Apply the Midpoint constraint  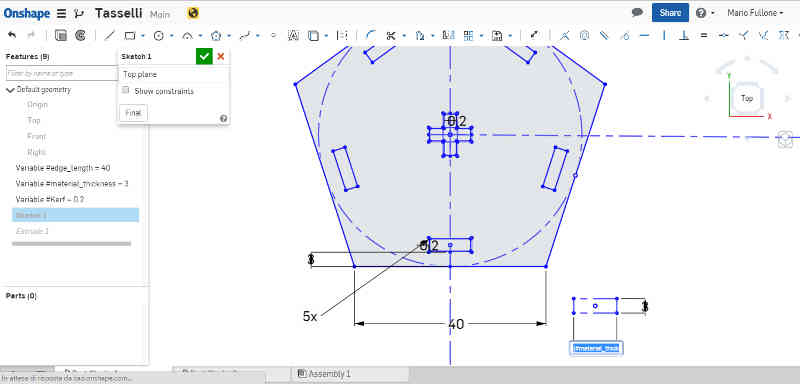click(723, 36)
